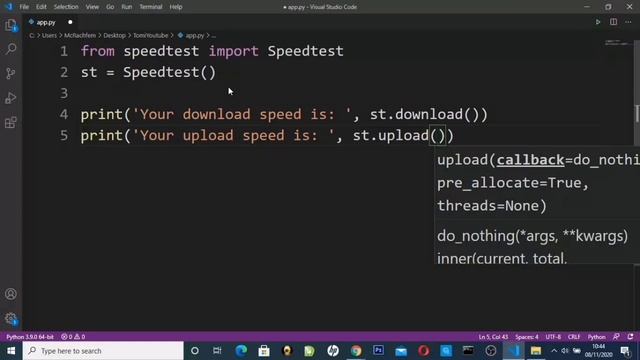Change encoding via UTF-8 status
Viewport: 640px width, 360px height.
click(x=553, y=337)
